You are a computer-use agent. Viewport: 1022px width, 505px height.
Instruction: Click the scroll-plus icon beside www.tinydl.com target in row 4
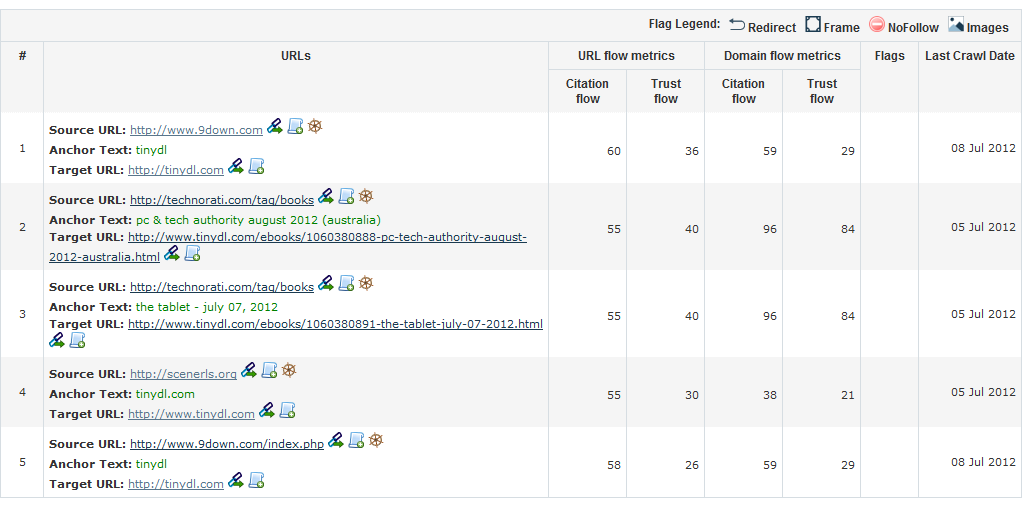[287, 410]
